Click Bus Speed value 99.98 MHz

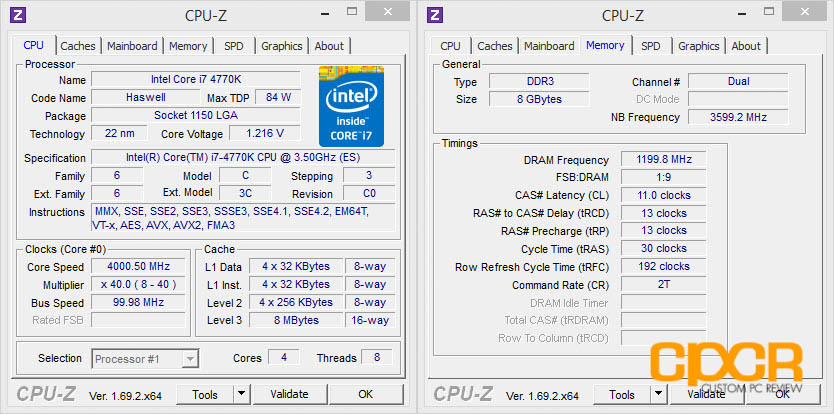138,302
